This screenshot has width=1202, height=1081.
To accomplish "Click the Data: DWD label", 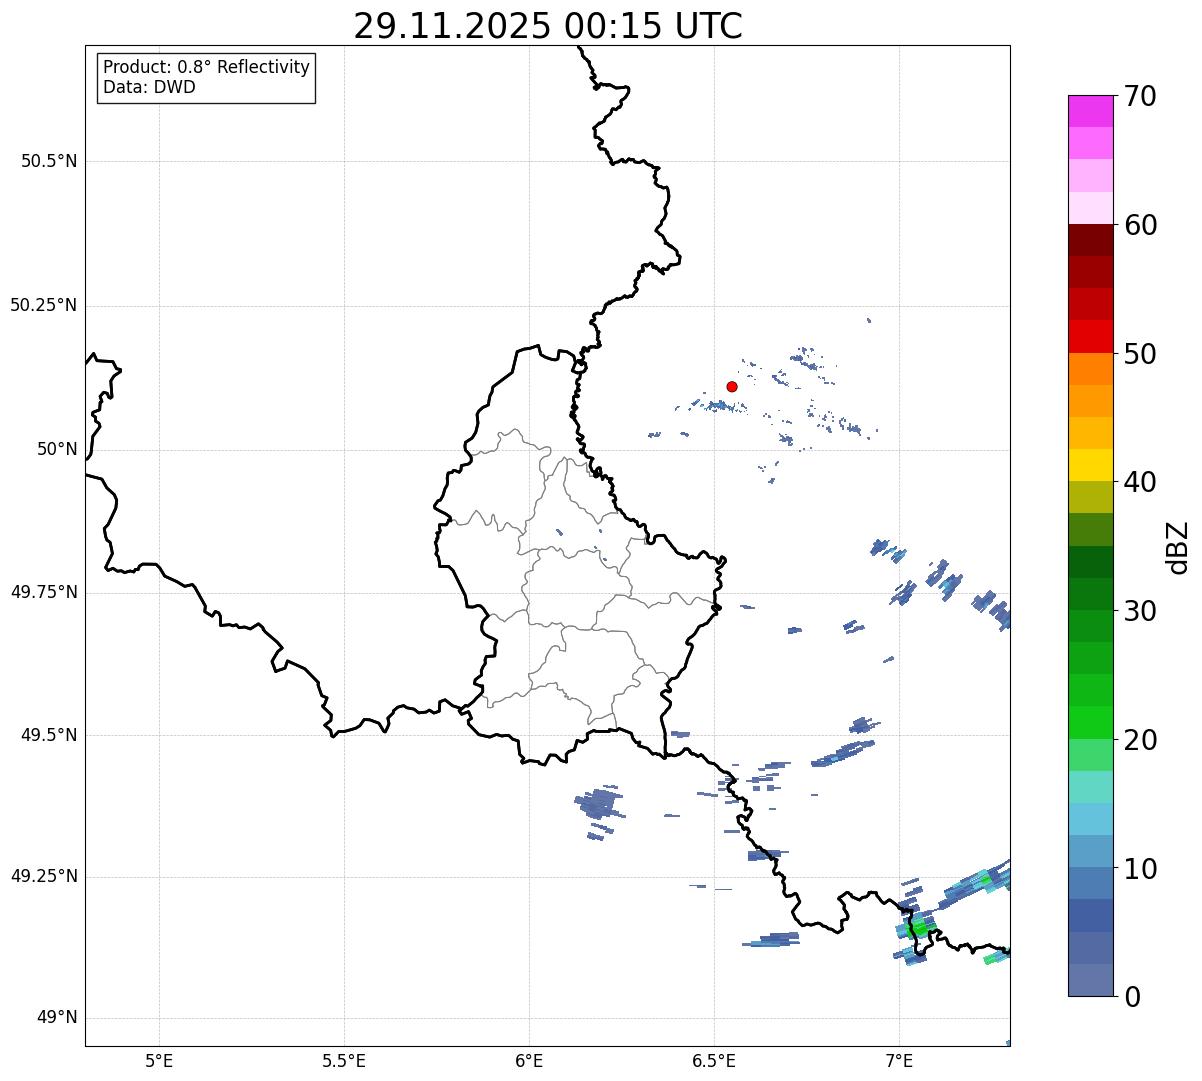I will (x=150, y=87).
